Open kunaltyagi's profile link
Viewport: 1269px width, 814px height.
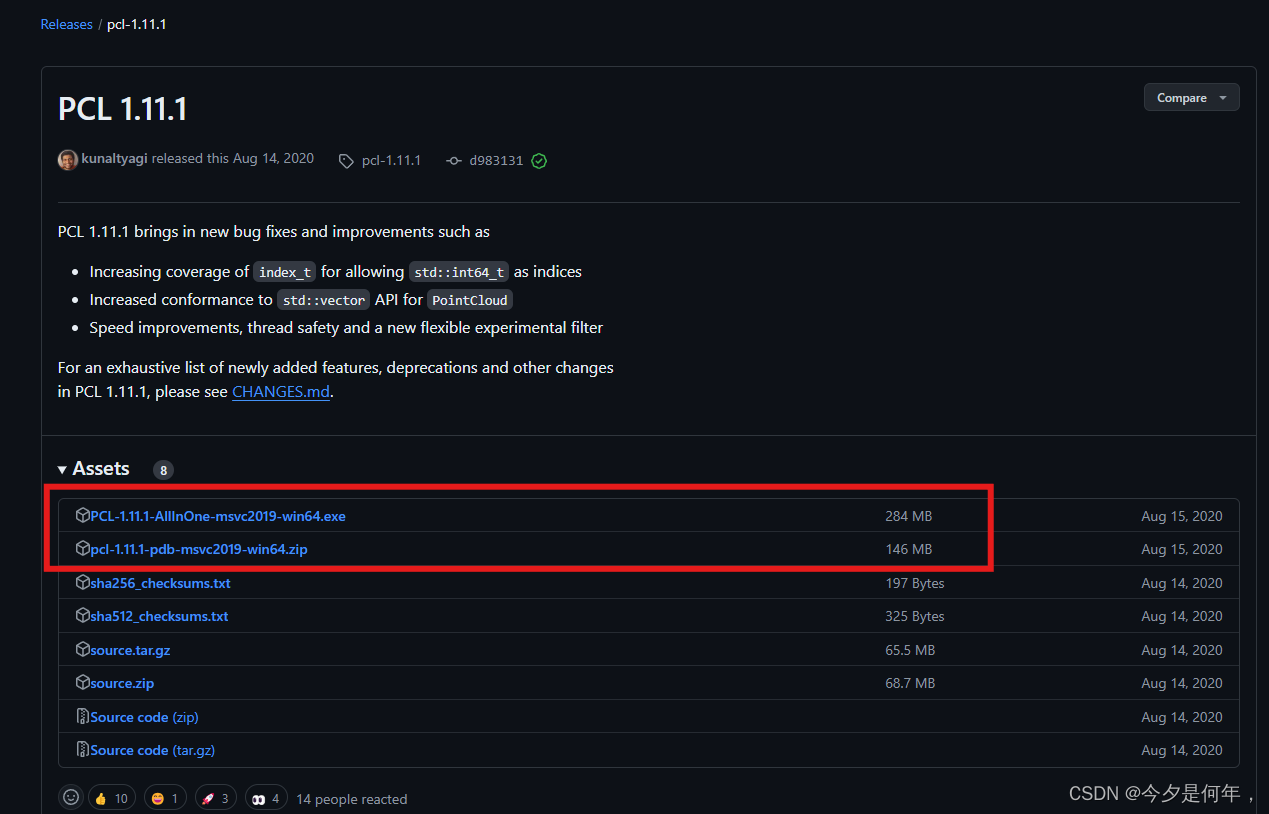(x=115, y=159)
